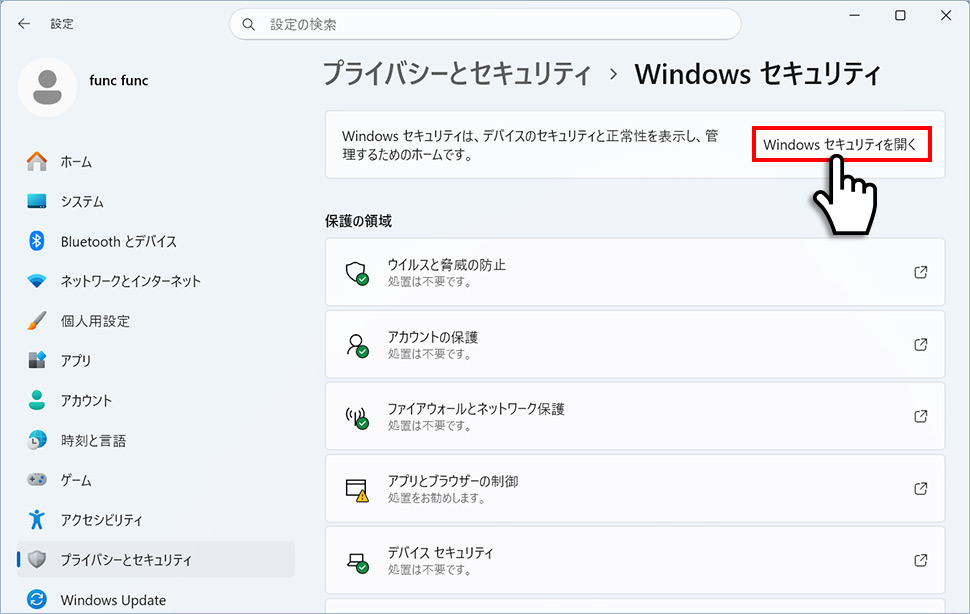Viewport: 970px width, 614px height.
Task: Click the app browser control warning icon
Action: click(x=357, y=490)
